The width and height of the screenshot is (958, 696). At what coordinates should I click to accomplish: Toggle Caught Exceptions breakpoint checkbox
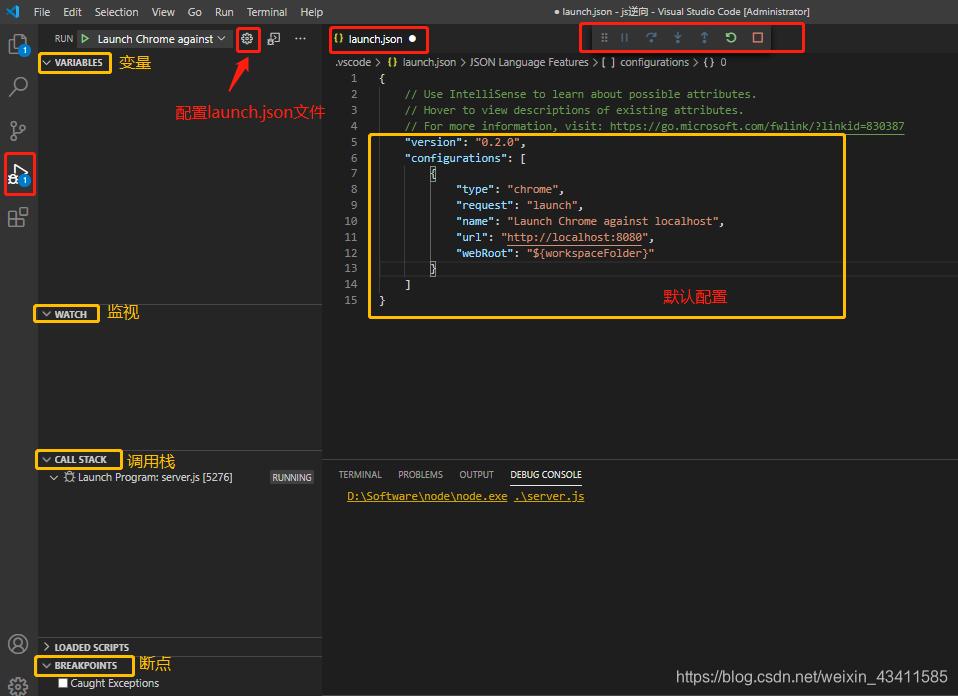pos(62,683)
